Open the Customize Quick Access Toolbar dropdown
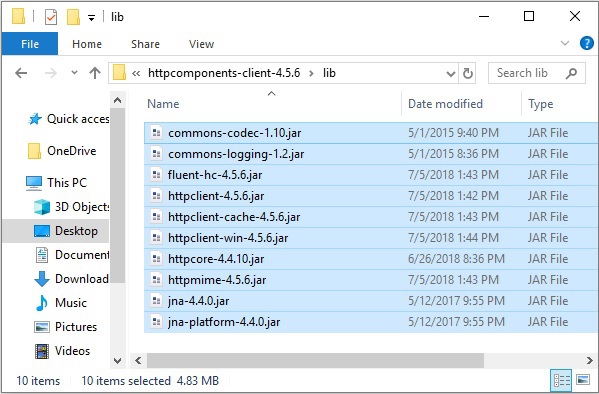 (x=91, y=18)
